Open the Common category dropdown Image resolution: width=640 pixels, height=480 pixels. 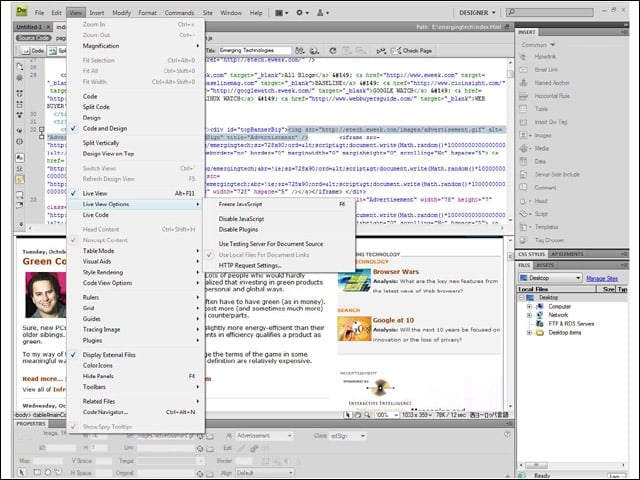pos(538,44)
